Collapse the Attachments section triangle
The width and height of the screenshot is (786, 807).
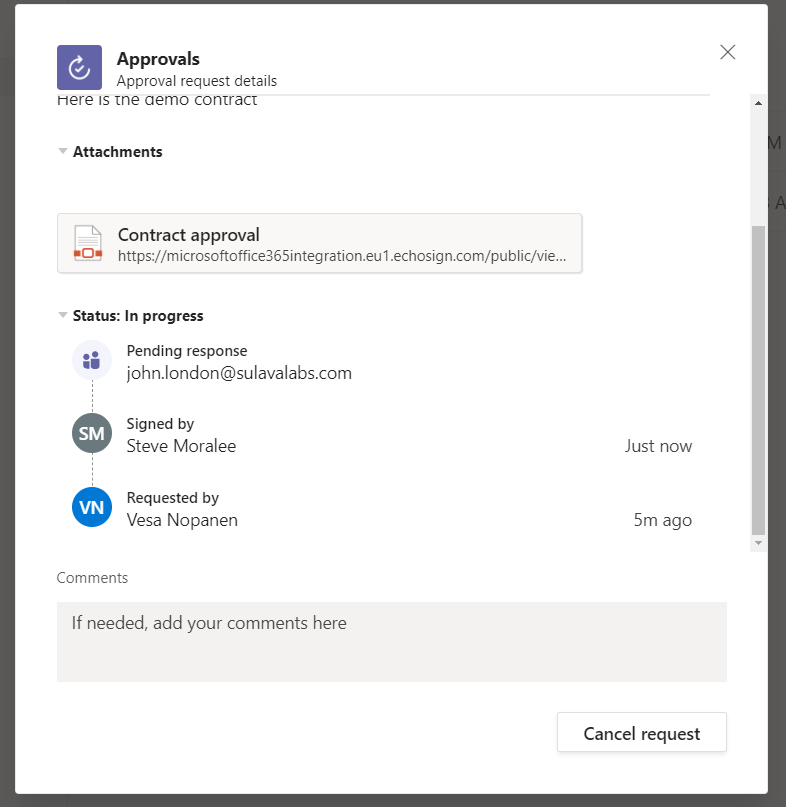click(63, 152)
